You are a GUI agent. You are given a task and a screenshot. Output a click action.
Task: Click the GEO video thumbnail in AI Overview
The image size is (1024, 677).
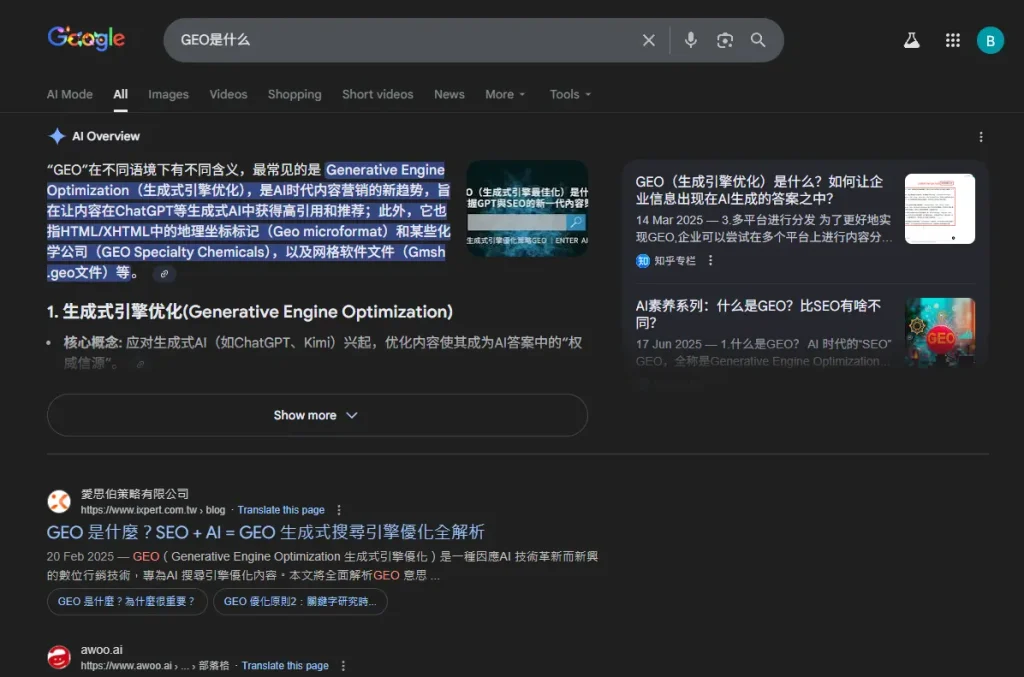coord(526,209)
